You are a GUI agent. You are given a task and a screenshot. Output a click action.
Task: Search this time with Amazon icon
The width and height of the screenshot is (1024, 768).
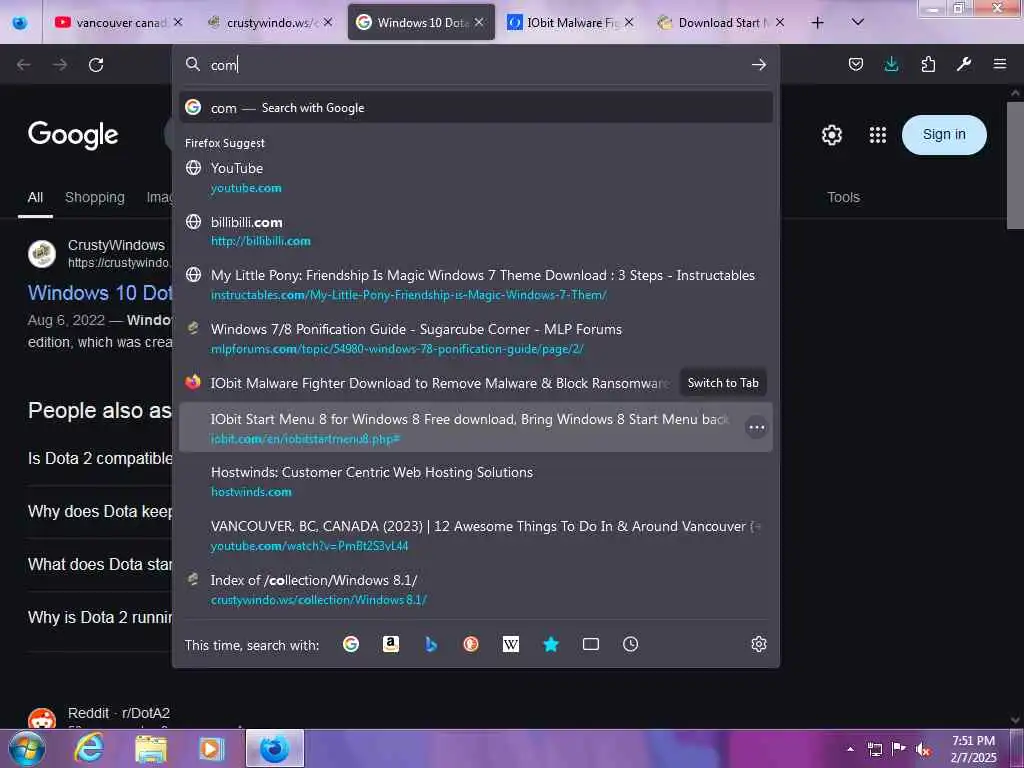click(391, 645)
